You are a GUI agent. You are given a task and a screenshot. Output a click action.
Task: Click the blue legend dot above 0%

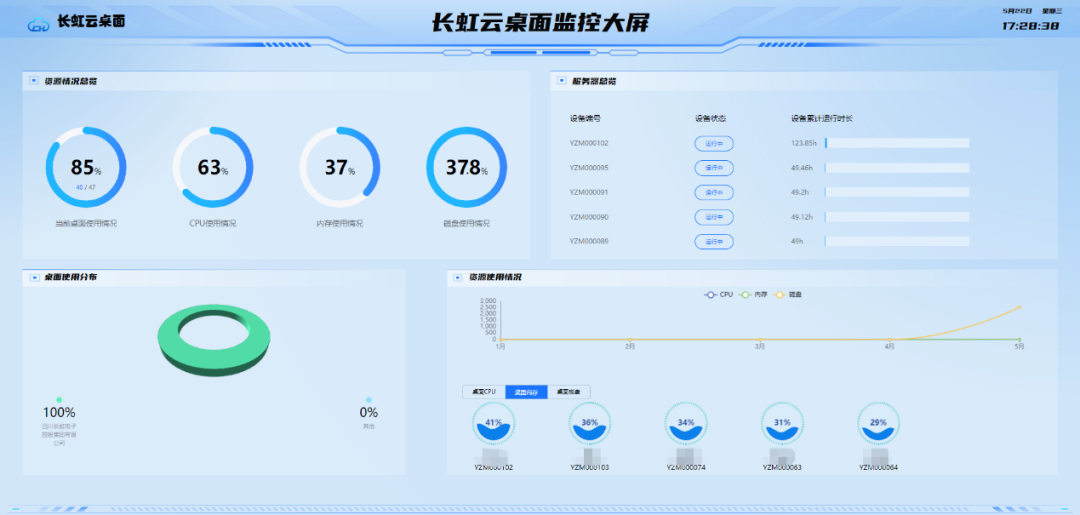(368, 400)
